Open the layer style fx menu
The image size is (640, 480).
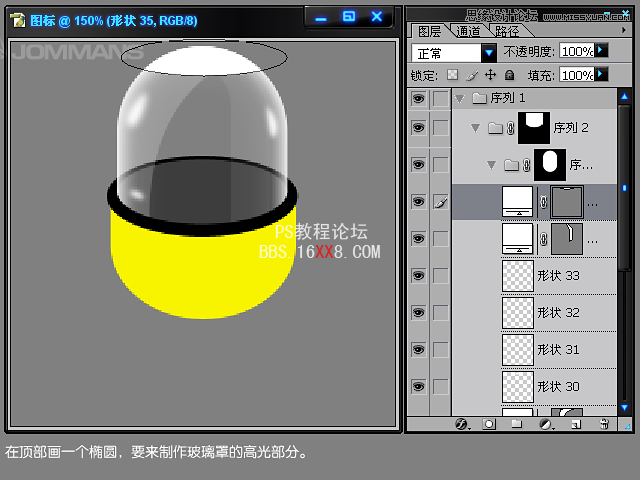point(462,424)
